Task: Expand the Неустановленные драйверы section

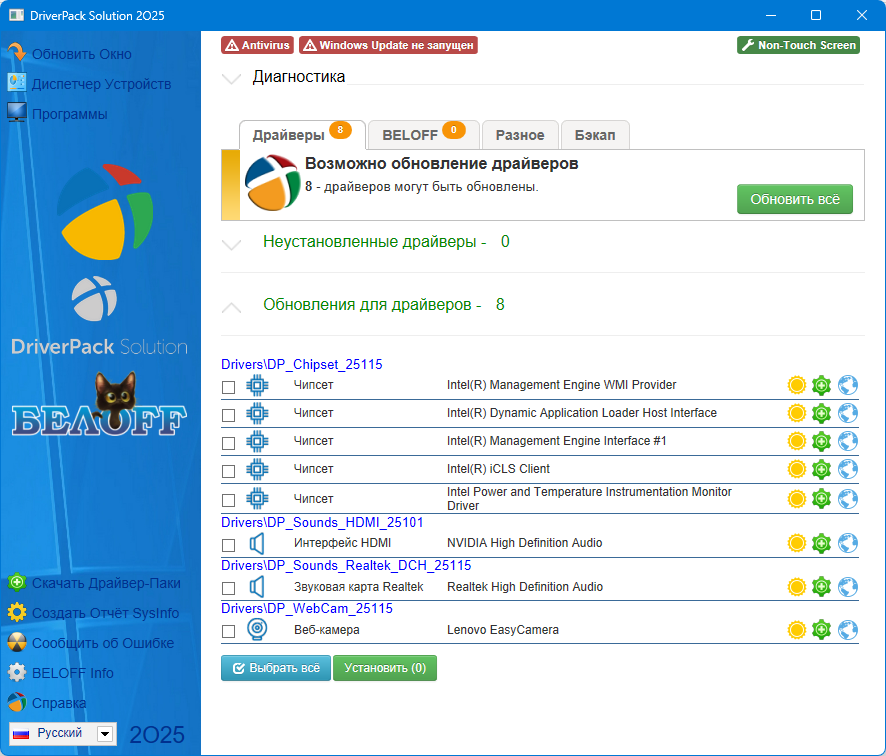Action: coord(232,243)
